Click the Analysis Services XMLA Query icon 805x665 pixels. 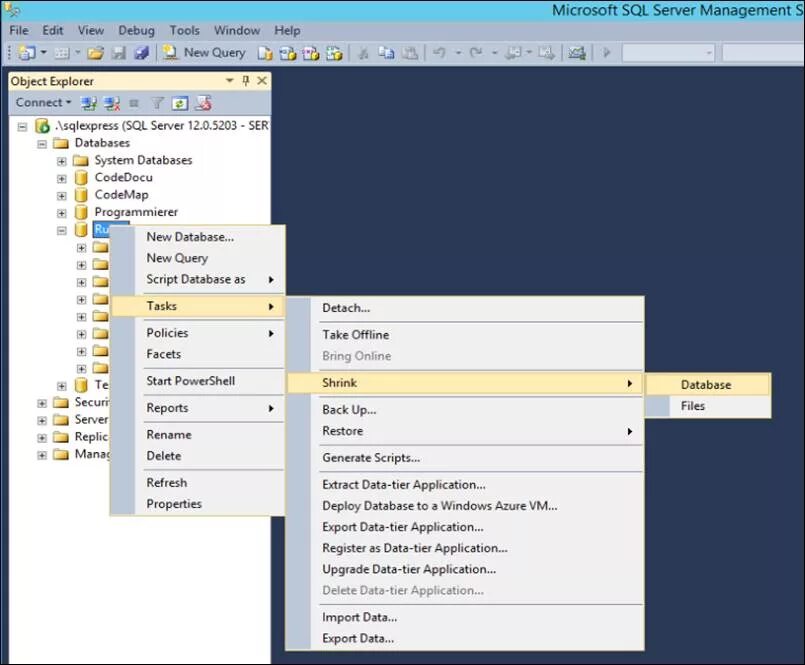pyautogui.click(x=334, y=53)
